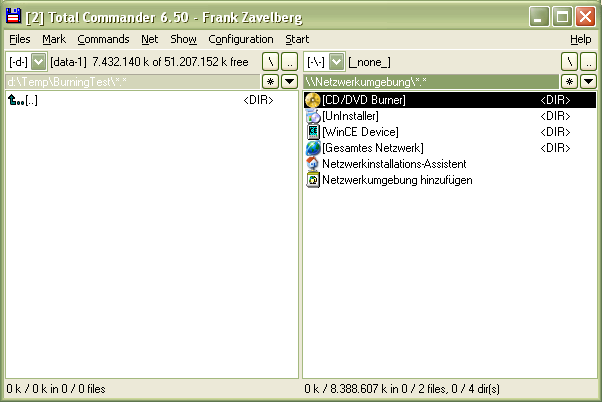Screen dimensions: 602x402
Task: Open the Files menu
Action: pyautogui.click(x=20, y=39)
